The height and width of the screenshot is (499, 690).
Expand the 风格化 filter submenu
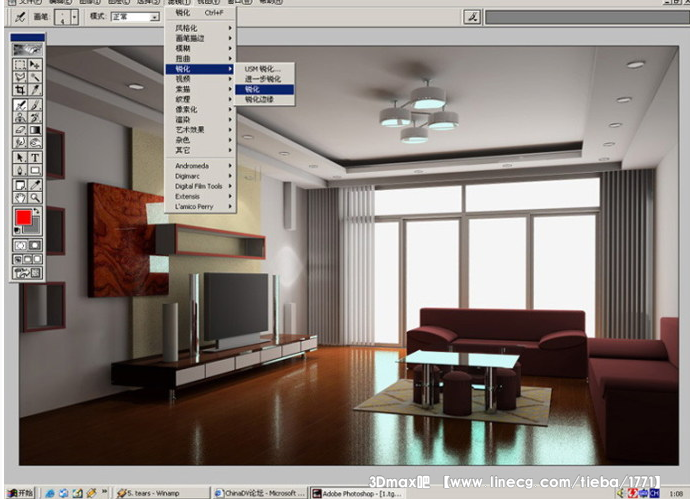(200, 28)
